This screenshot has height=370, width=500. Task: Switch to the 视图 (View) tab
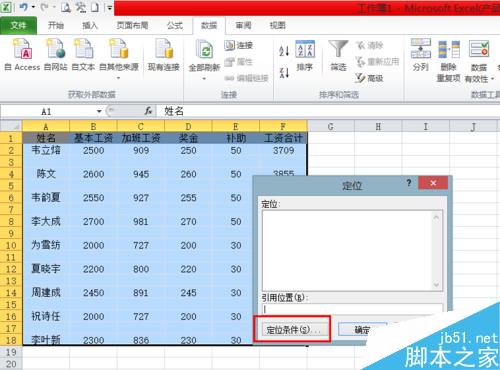[278, 25]
